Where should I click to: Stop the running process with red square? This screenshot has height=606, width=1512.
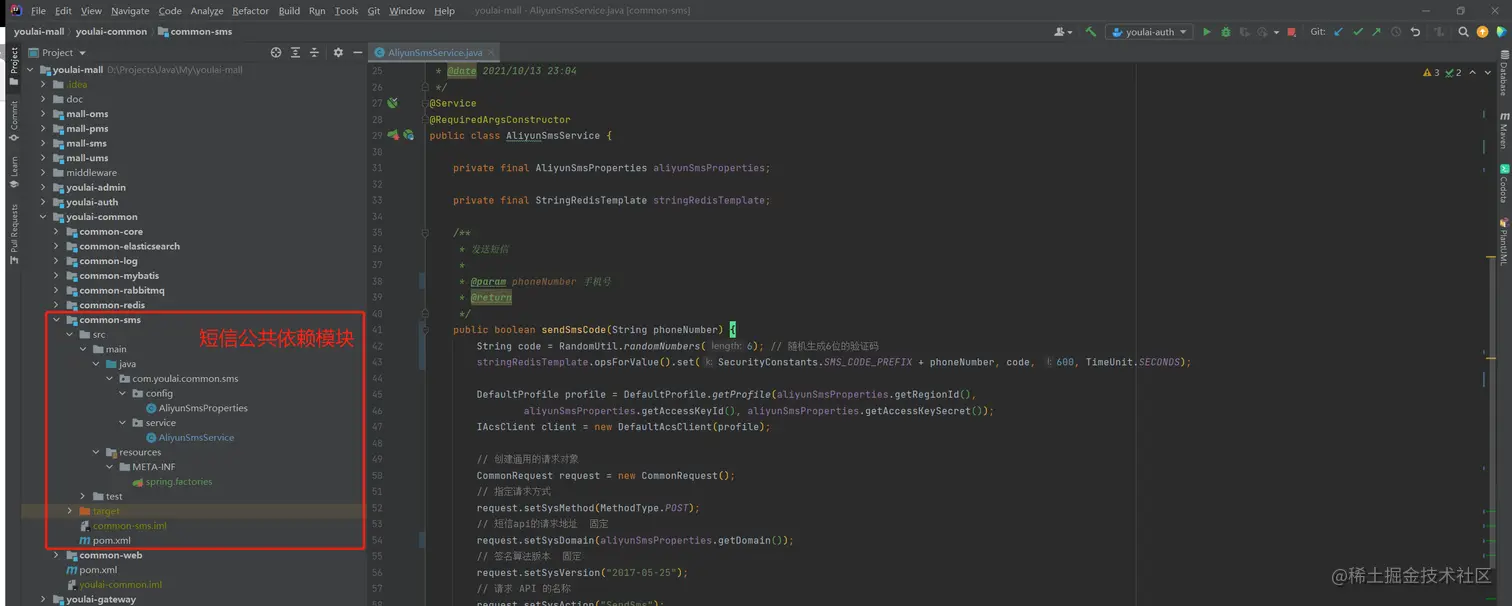[x=1291, y=32]
